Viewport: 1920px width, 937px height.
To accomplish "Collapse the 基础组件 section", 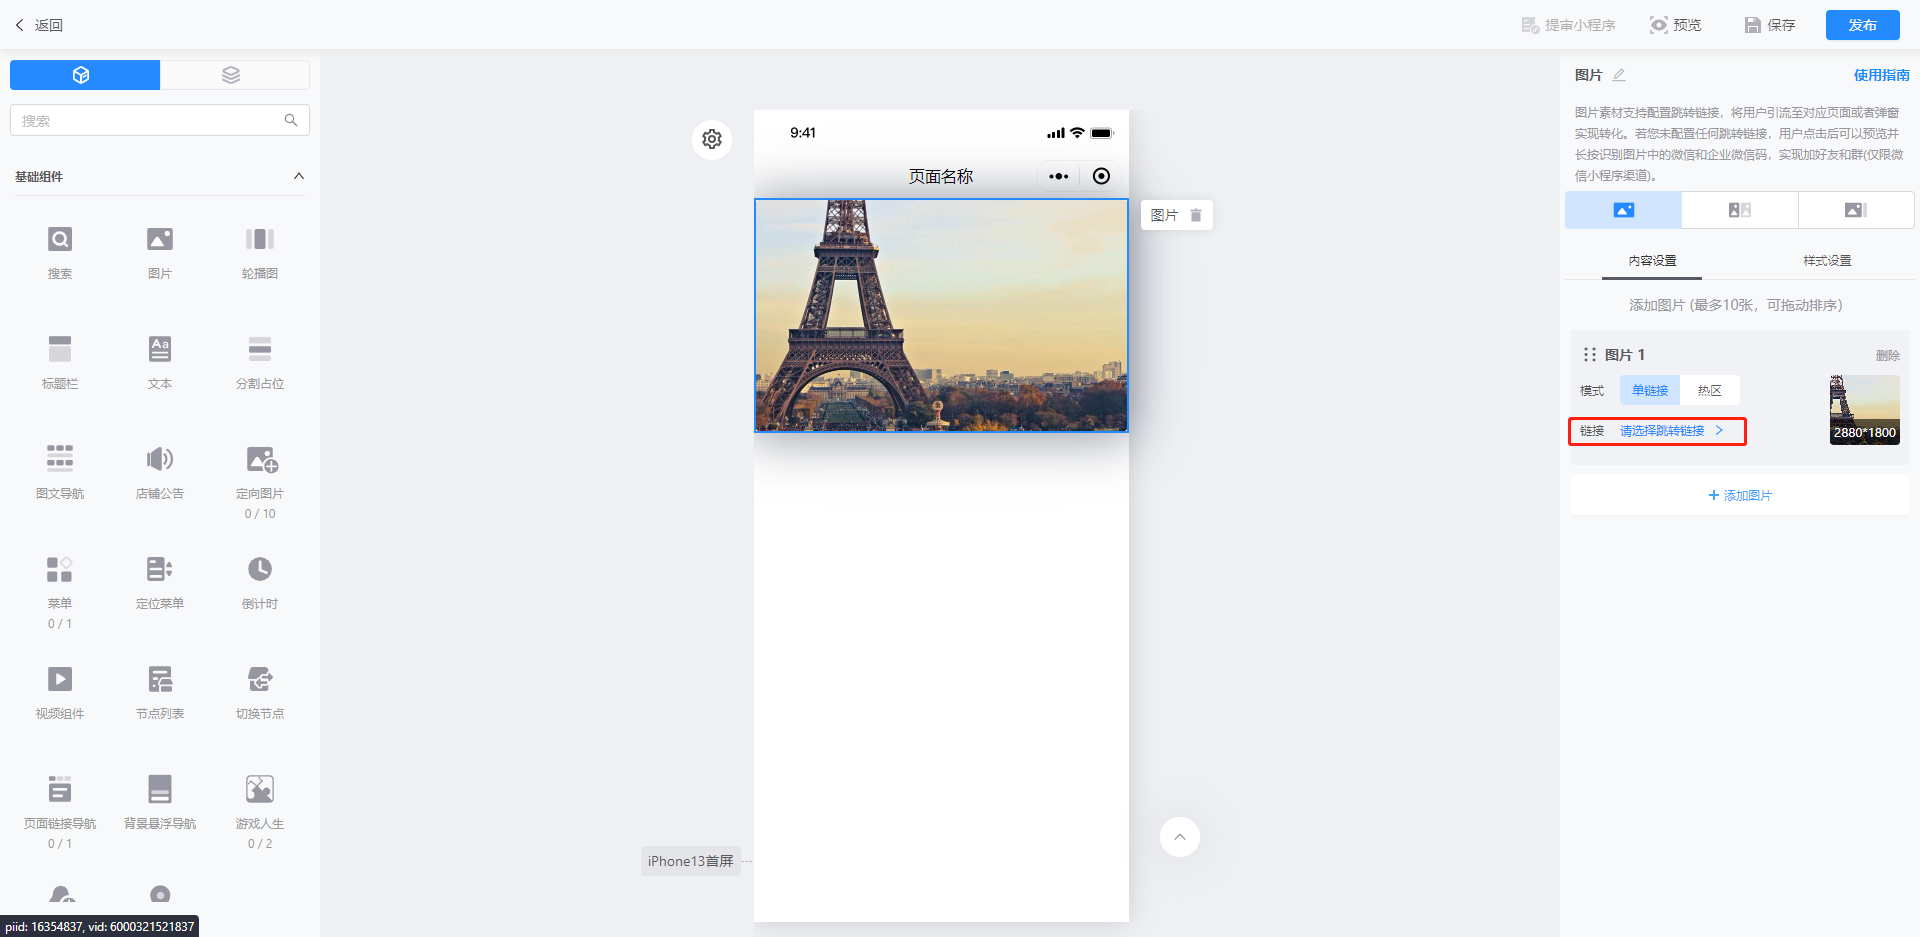I will tap(298, 176).
